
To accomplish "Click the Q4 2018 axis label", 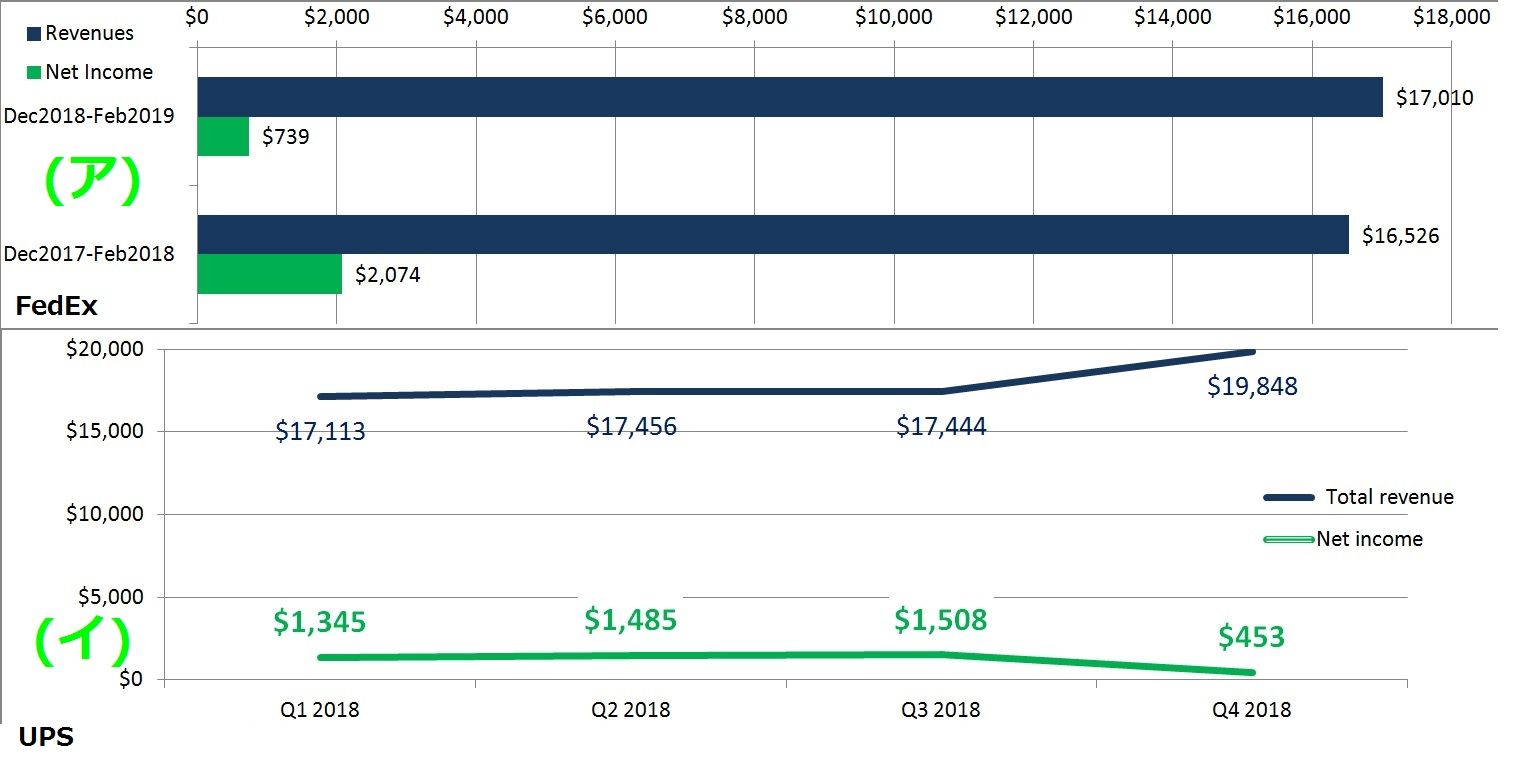I will click(x=1251, y=710).
